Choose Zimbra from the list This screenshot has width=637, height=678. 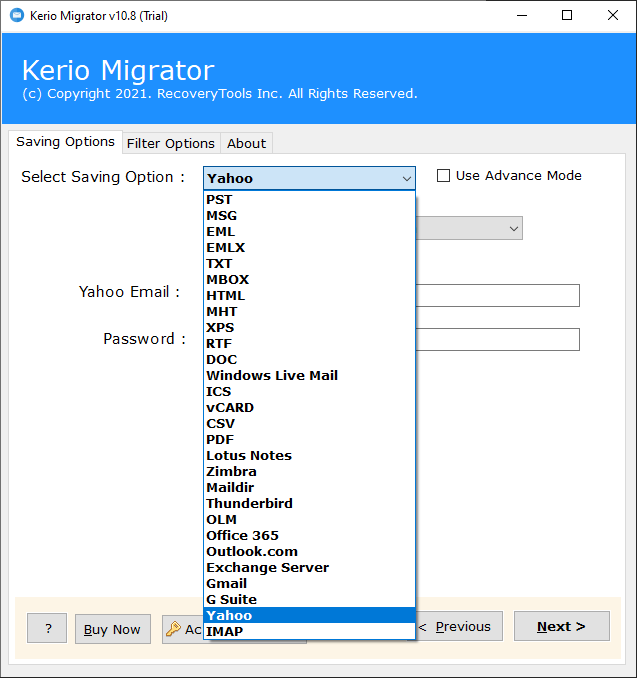click(309, 472)
